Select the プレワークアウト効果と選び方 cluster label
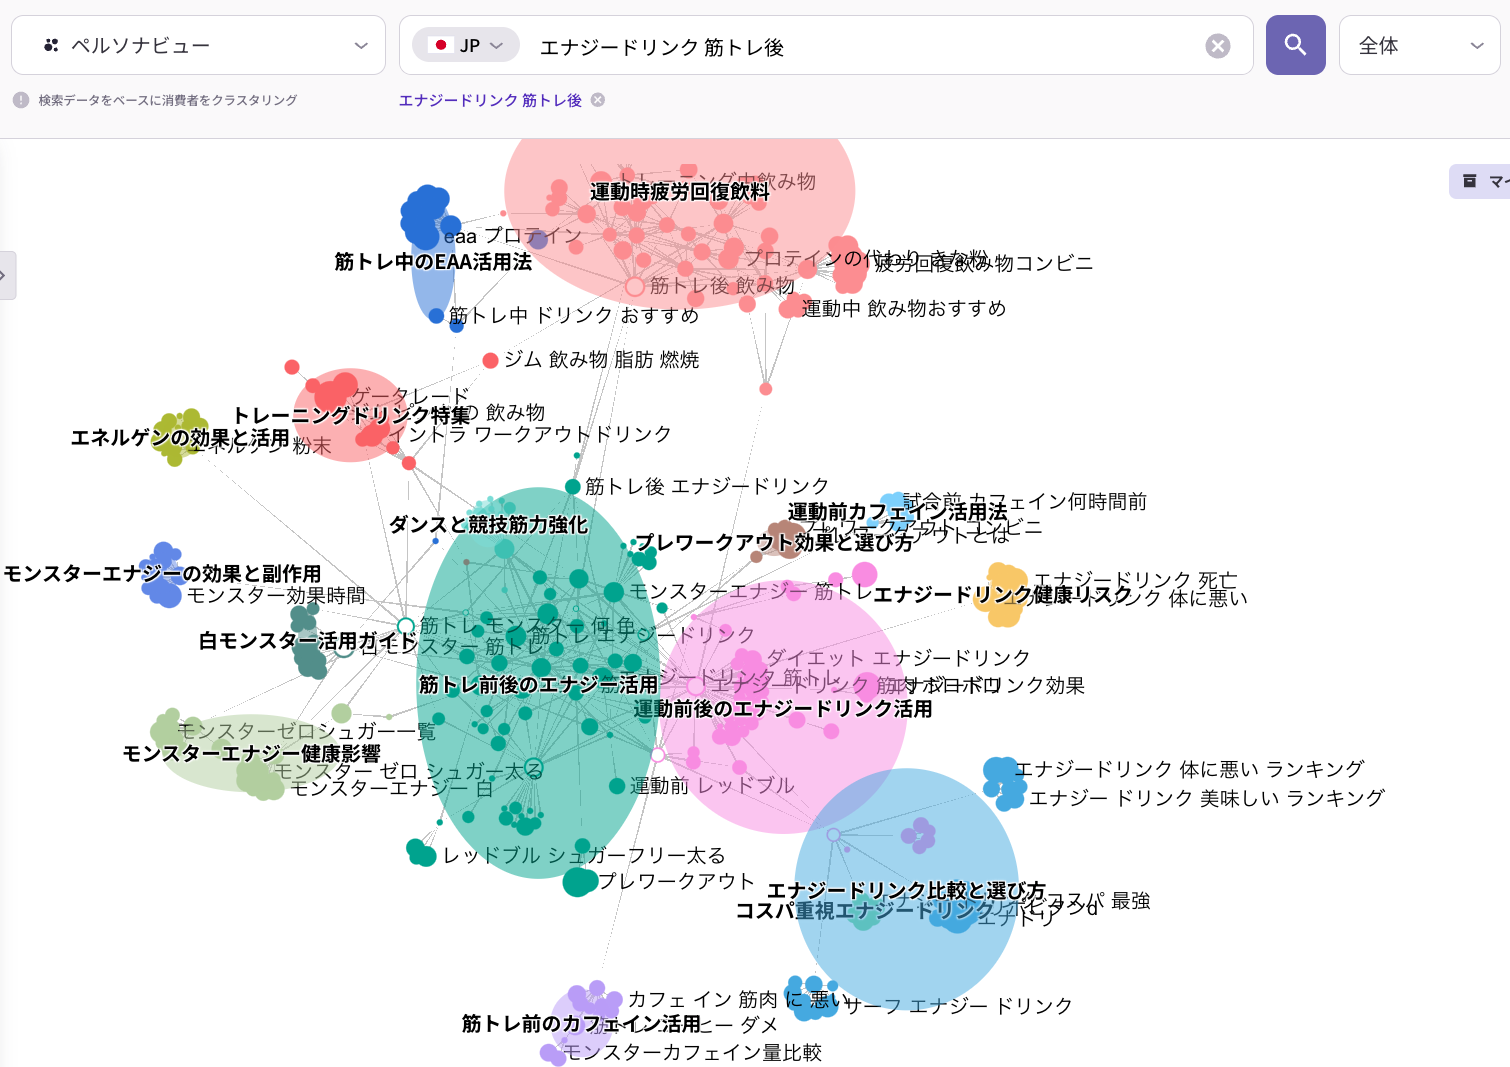This screenshot has height=1067, width=1510. (x=775, y=542)
